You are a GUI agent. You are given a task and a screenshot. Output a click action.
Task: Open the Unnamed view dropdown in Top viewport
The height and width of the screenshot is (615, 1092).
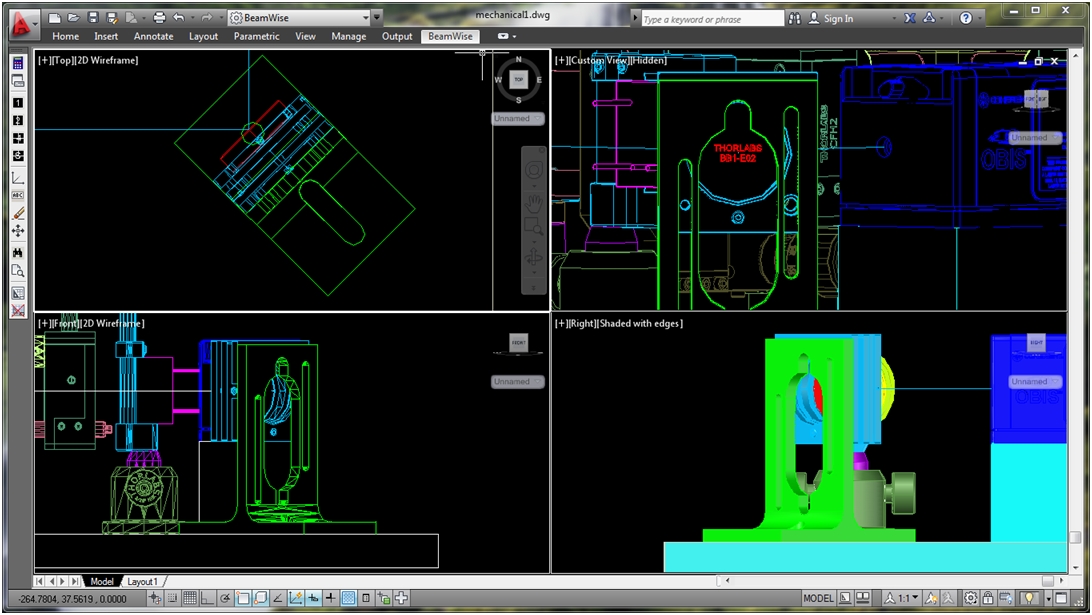click(518, 118)
